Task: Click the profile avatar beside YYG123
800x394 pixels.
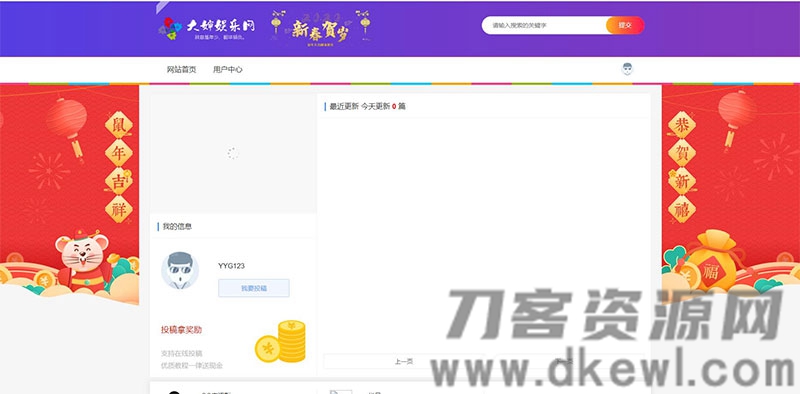Action: 180,270
